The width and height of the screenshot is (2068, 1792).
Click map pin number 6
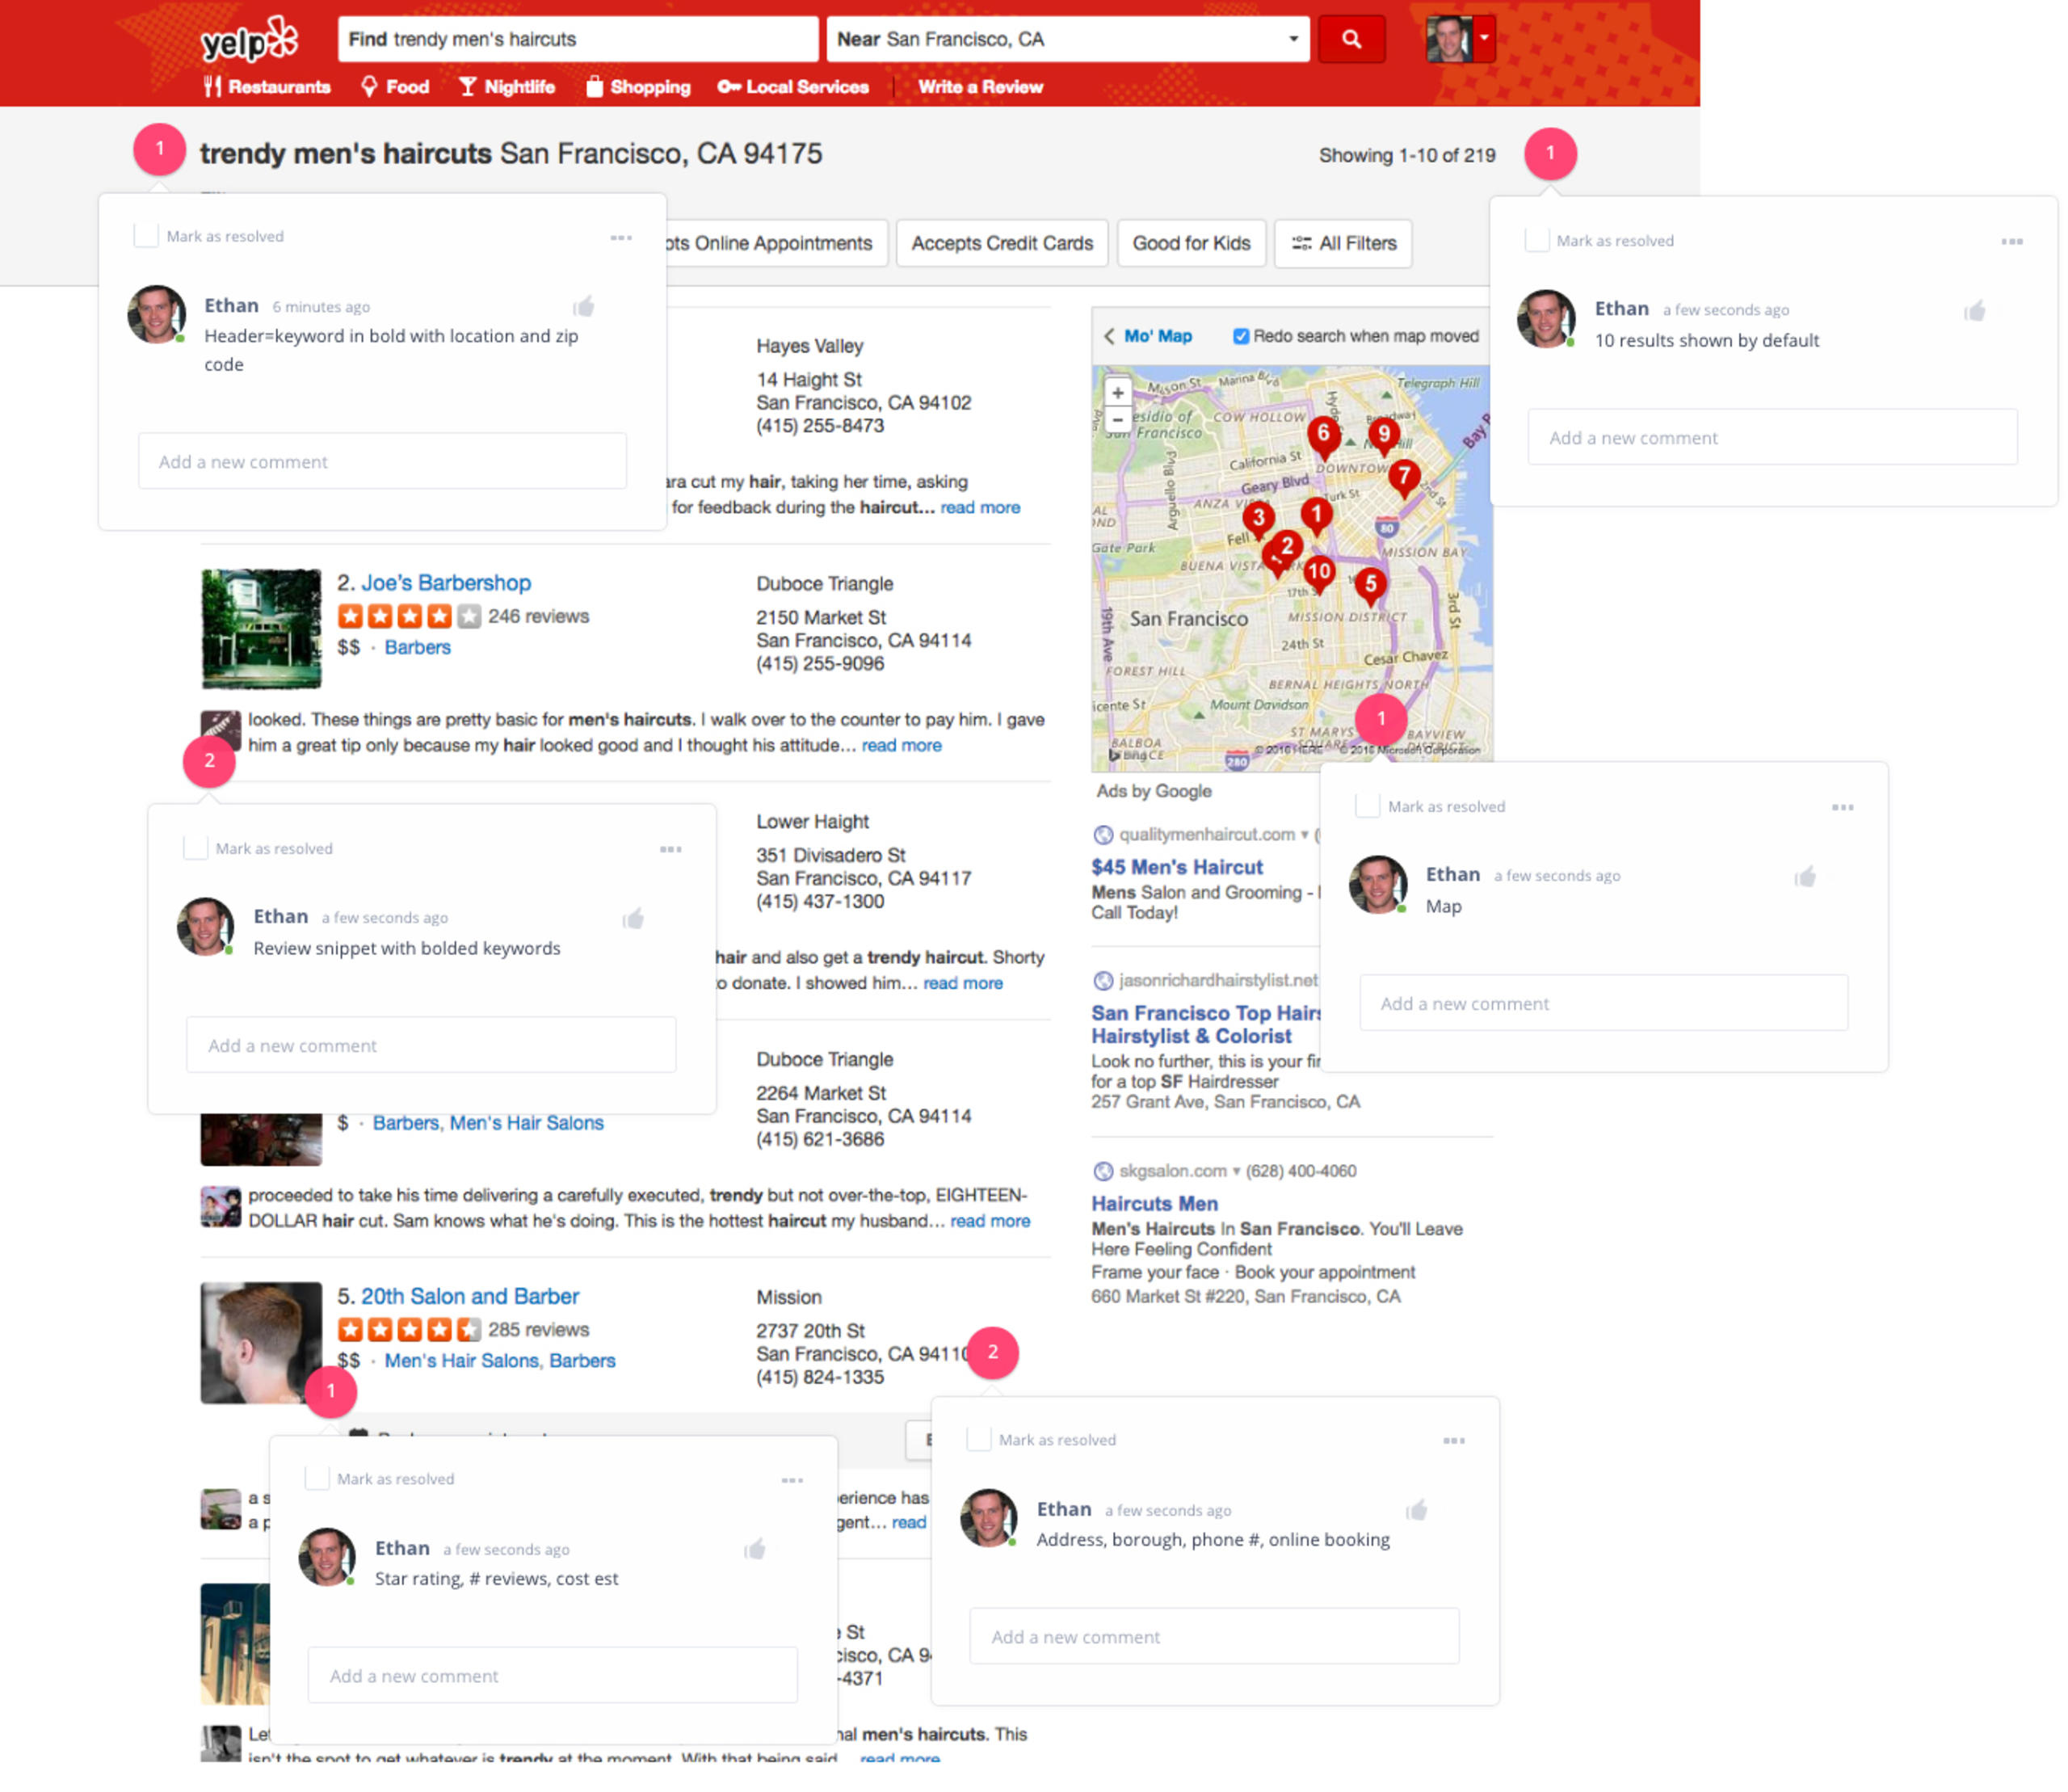point(1322,434)
